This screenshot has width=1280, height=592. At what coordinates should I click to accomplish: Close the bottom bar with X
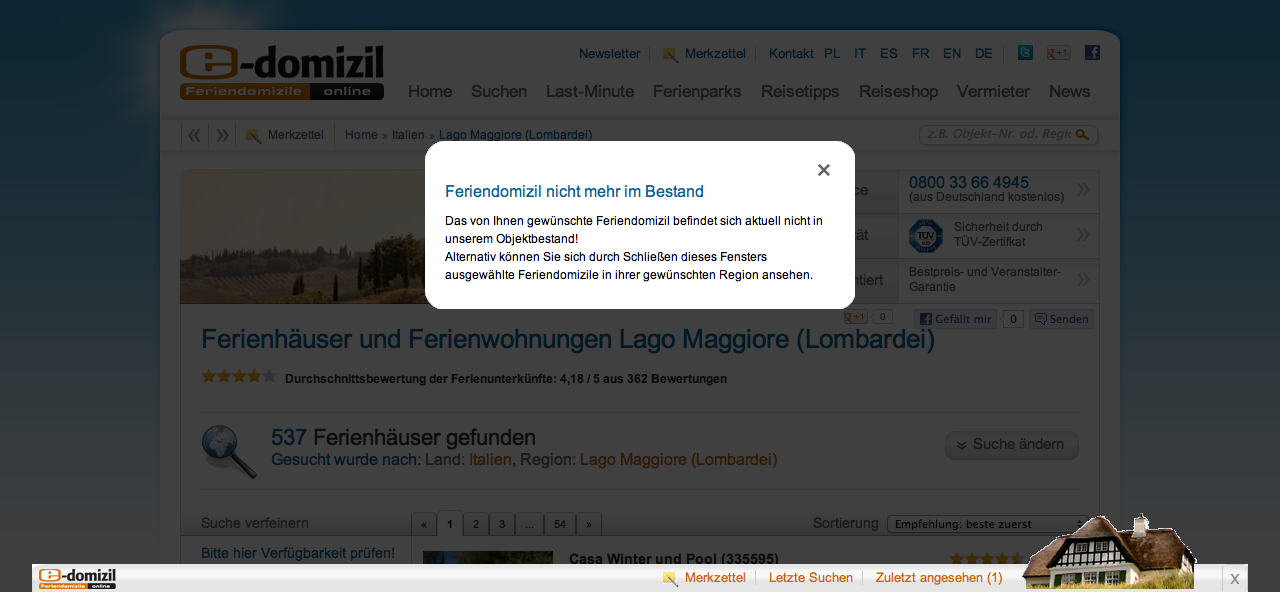[1234, 578]
